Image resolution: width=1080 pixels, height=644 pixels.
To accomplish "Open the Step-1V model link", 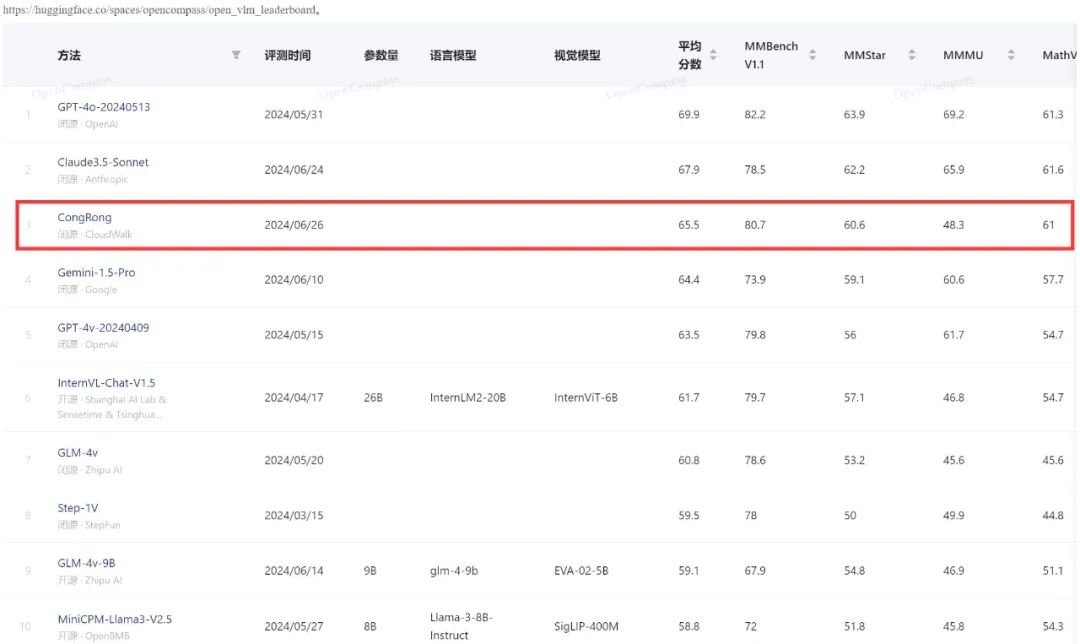I will (x=77, y=508).
